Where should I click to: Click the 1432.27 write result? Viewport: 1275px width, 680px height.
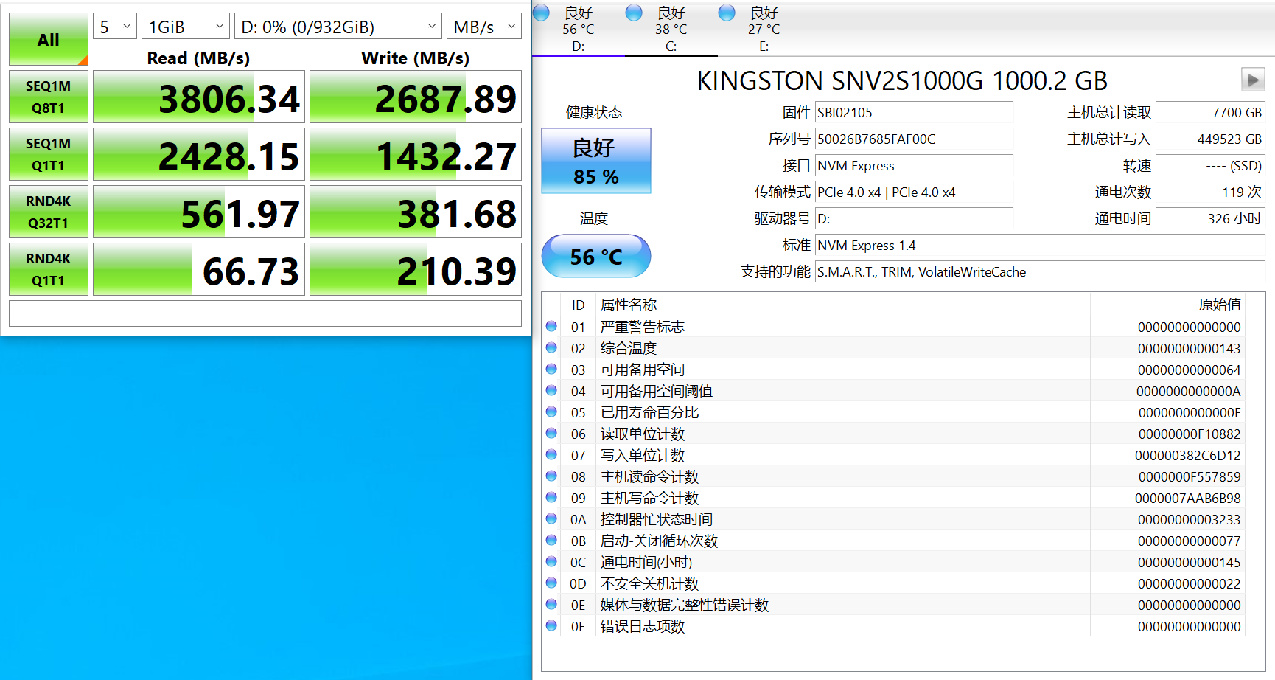tap(416, 154)
